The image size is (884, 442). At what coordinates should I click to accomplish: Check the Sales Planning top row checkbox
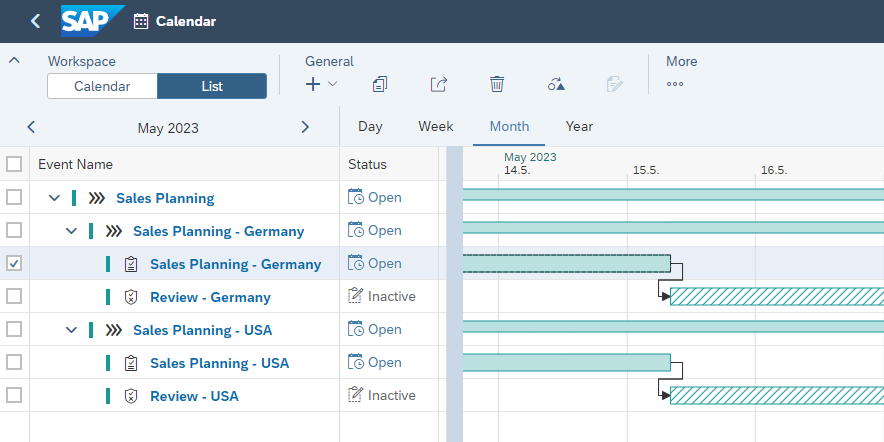pos(14,197)
